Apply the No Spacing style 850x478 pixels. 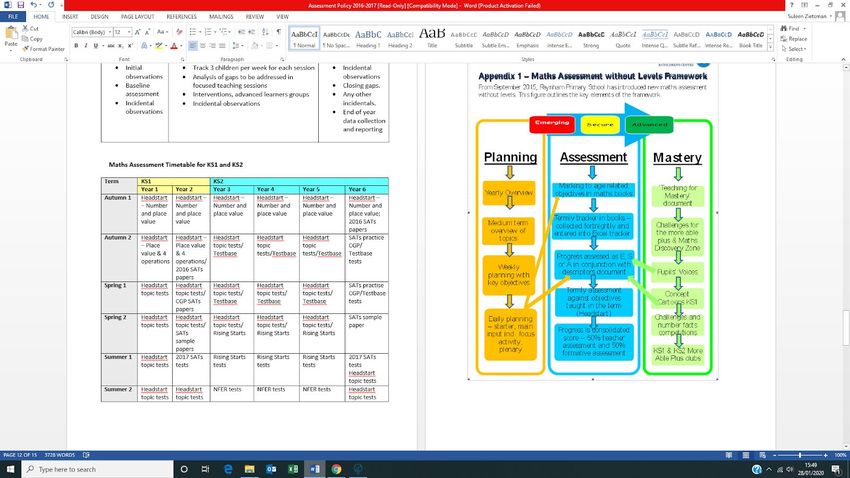pyautogui.click(x=336, y=38)
